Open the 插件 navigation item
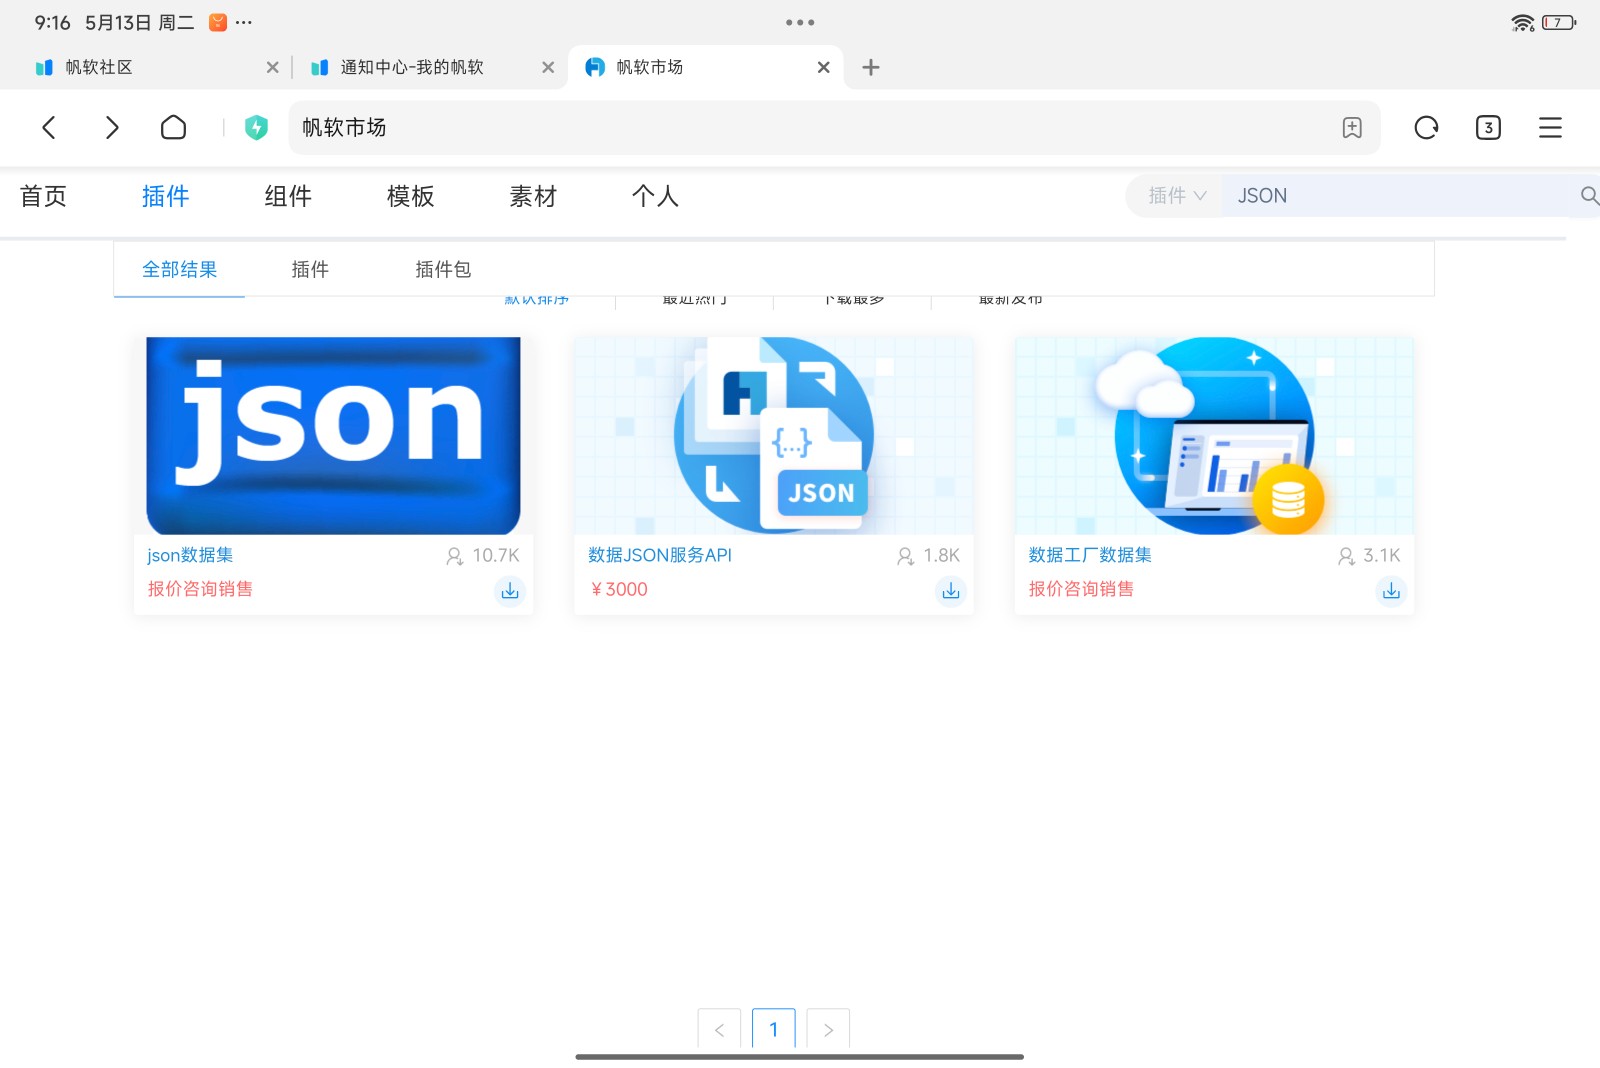The width and height of the screenshot is (1600, 1068). (165, 196)
